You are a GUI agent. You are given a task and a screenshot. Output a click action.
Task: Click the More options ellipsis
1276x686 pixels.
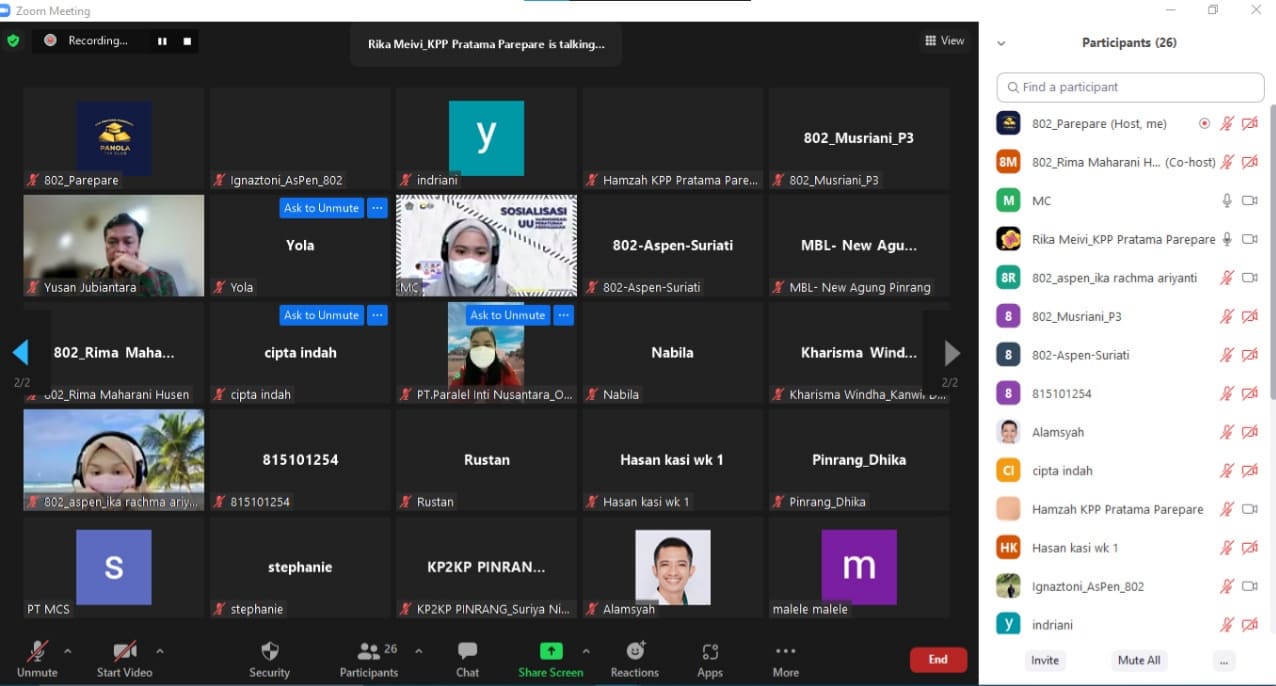786,652
